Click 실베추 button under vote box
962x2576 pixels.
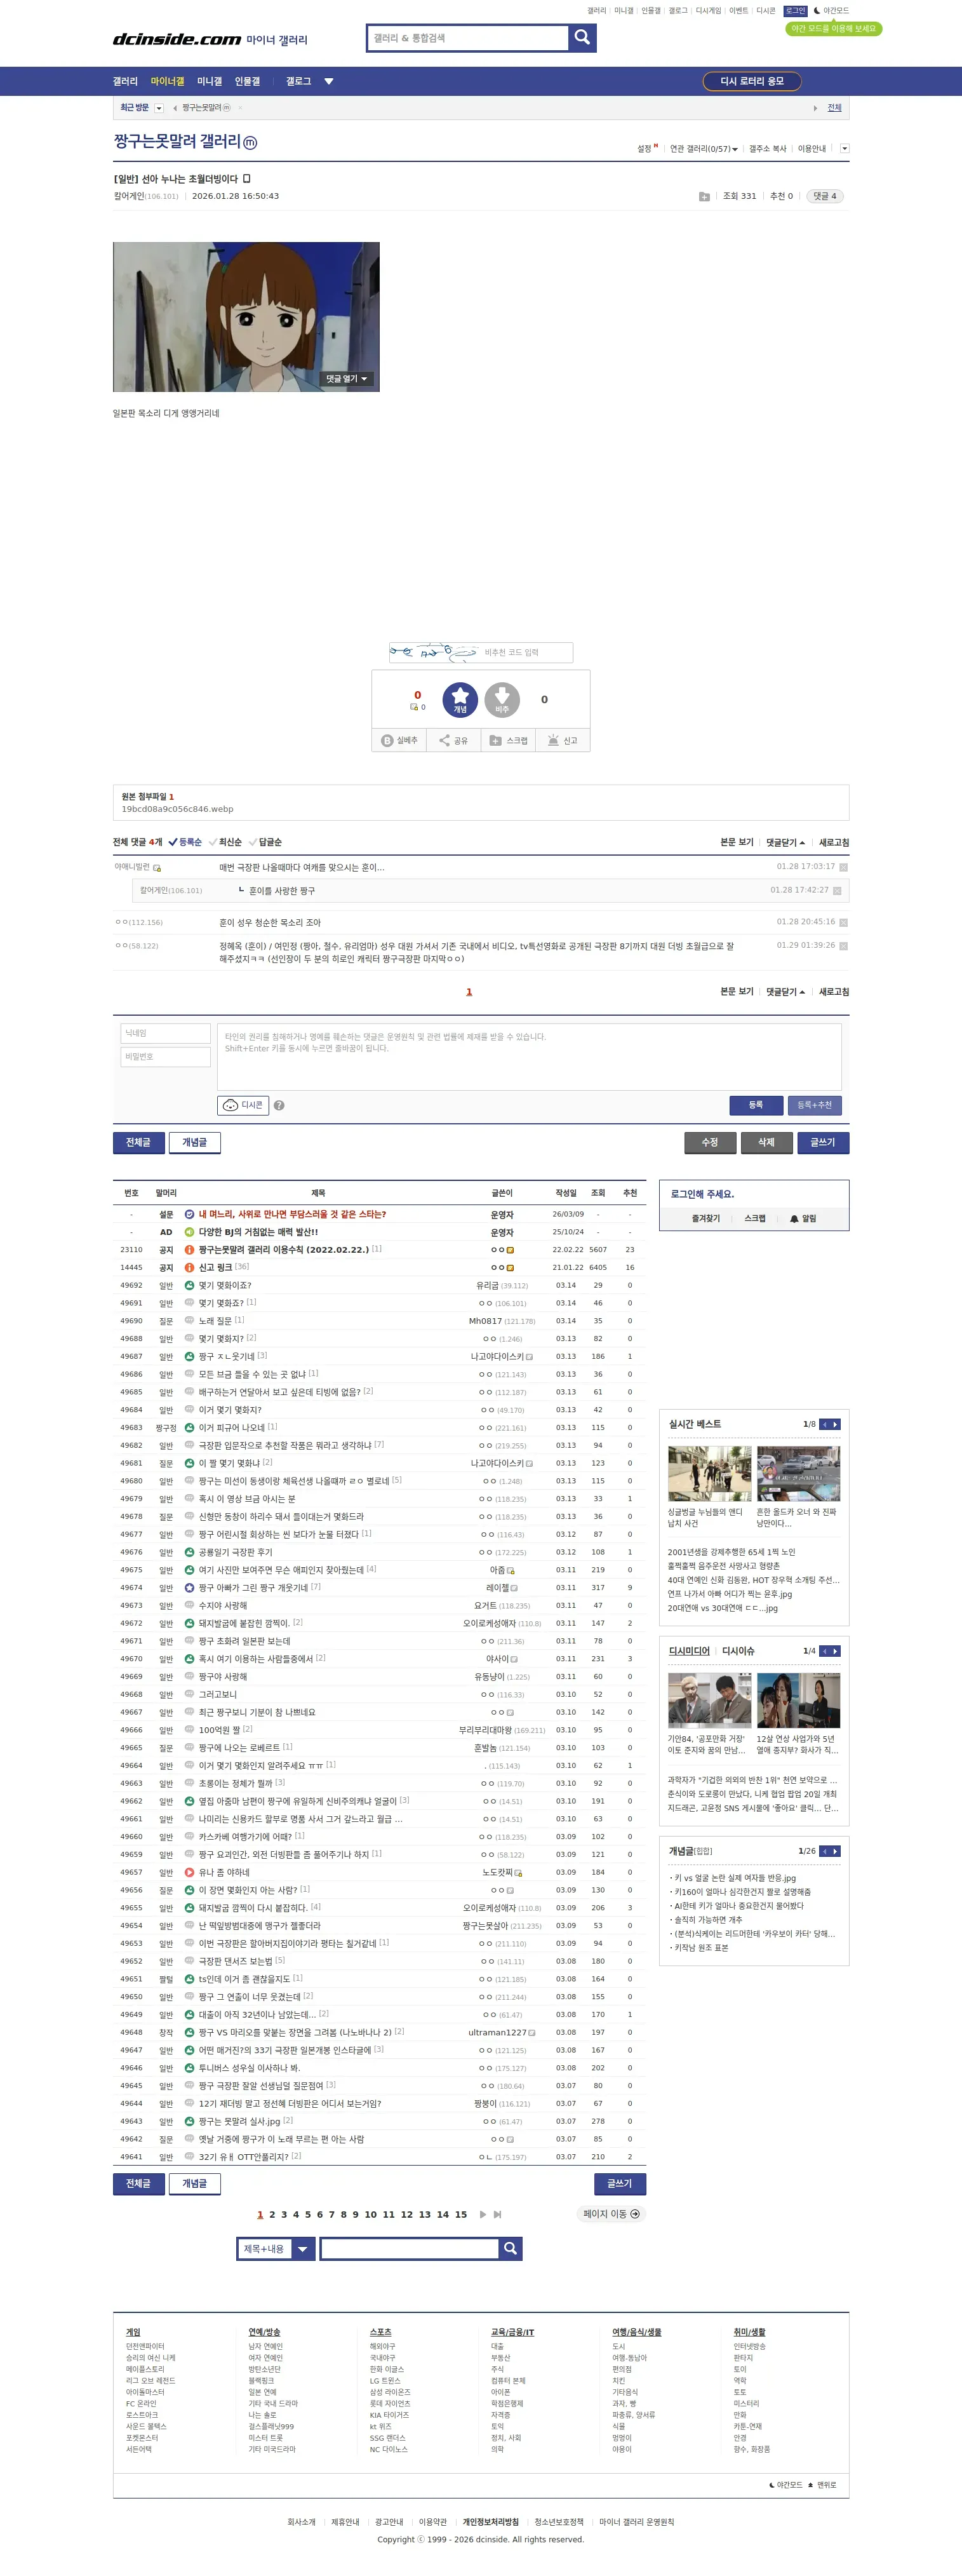tap(399, 740)
